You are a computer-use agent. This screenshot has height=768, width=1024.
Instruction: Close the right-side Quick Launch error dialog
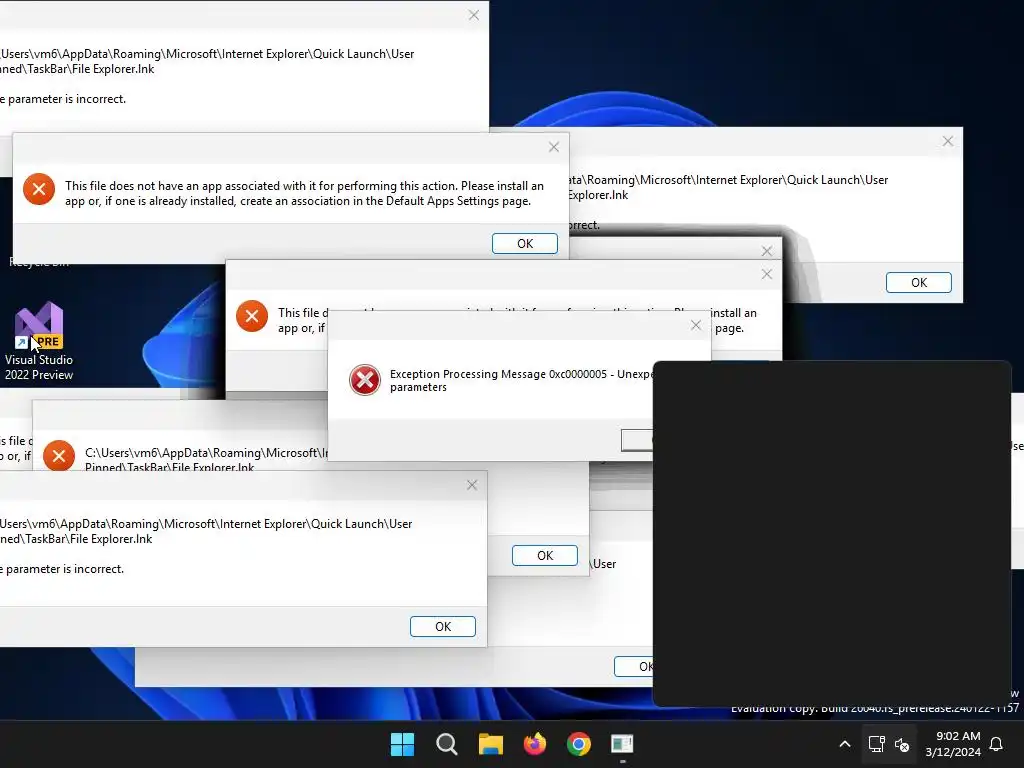948,141
